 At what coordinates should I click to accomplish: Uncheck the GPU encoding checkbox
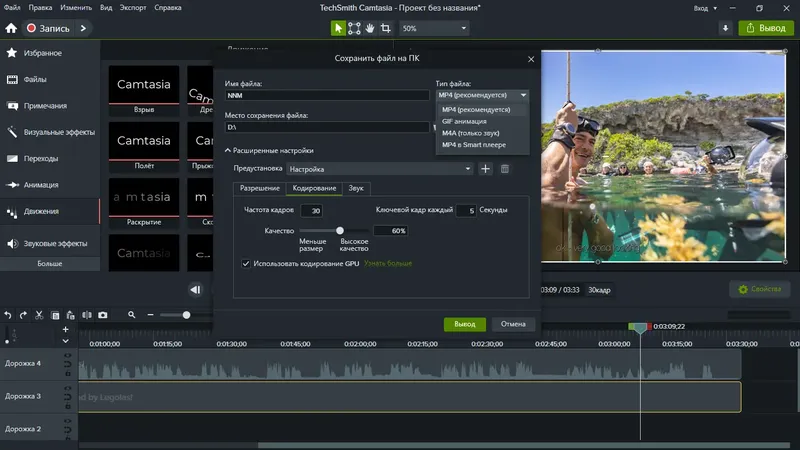[246, 263]
